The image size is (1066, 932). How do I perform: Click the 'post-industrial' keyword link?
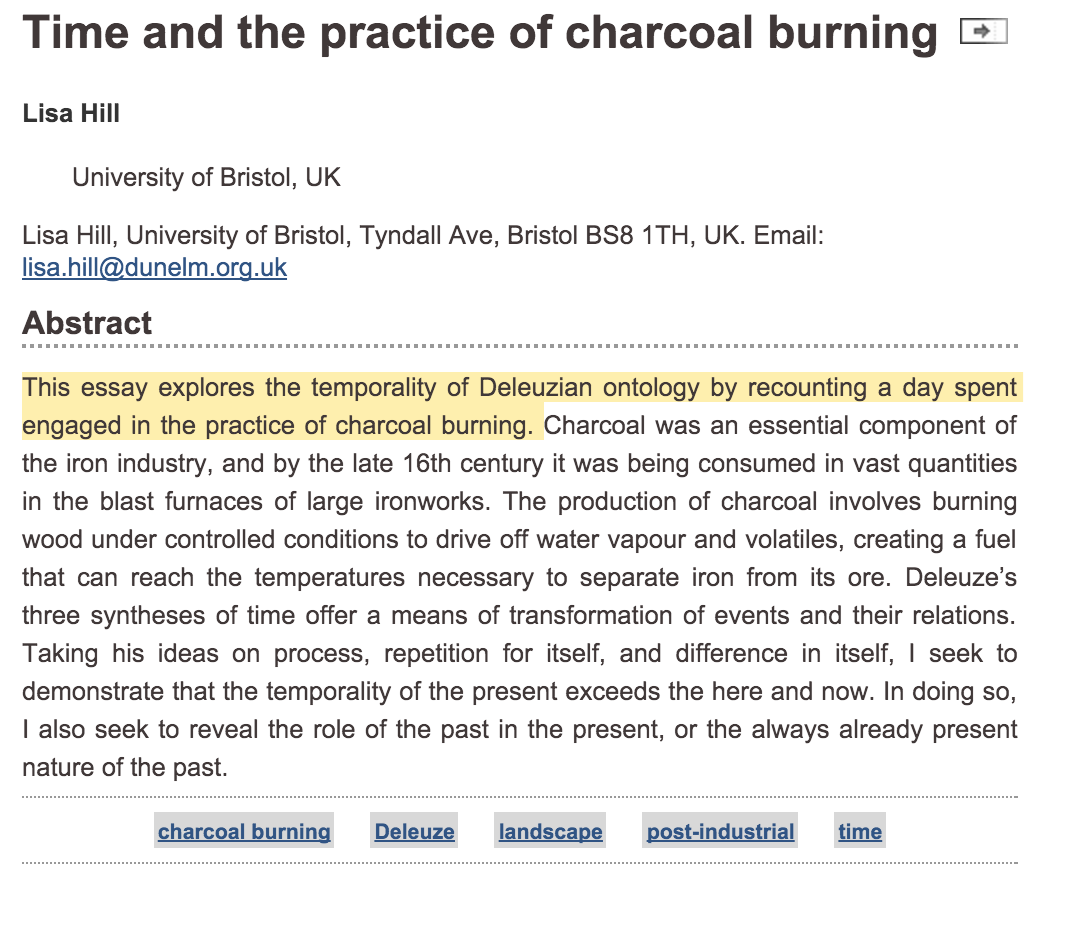point(720,831)
